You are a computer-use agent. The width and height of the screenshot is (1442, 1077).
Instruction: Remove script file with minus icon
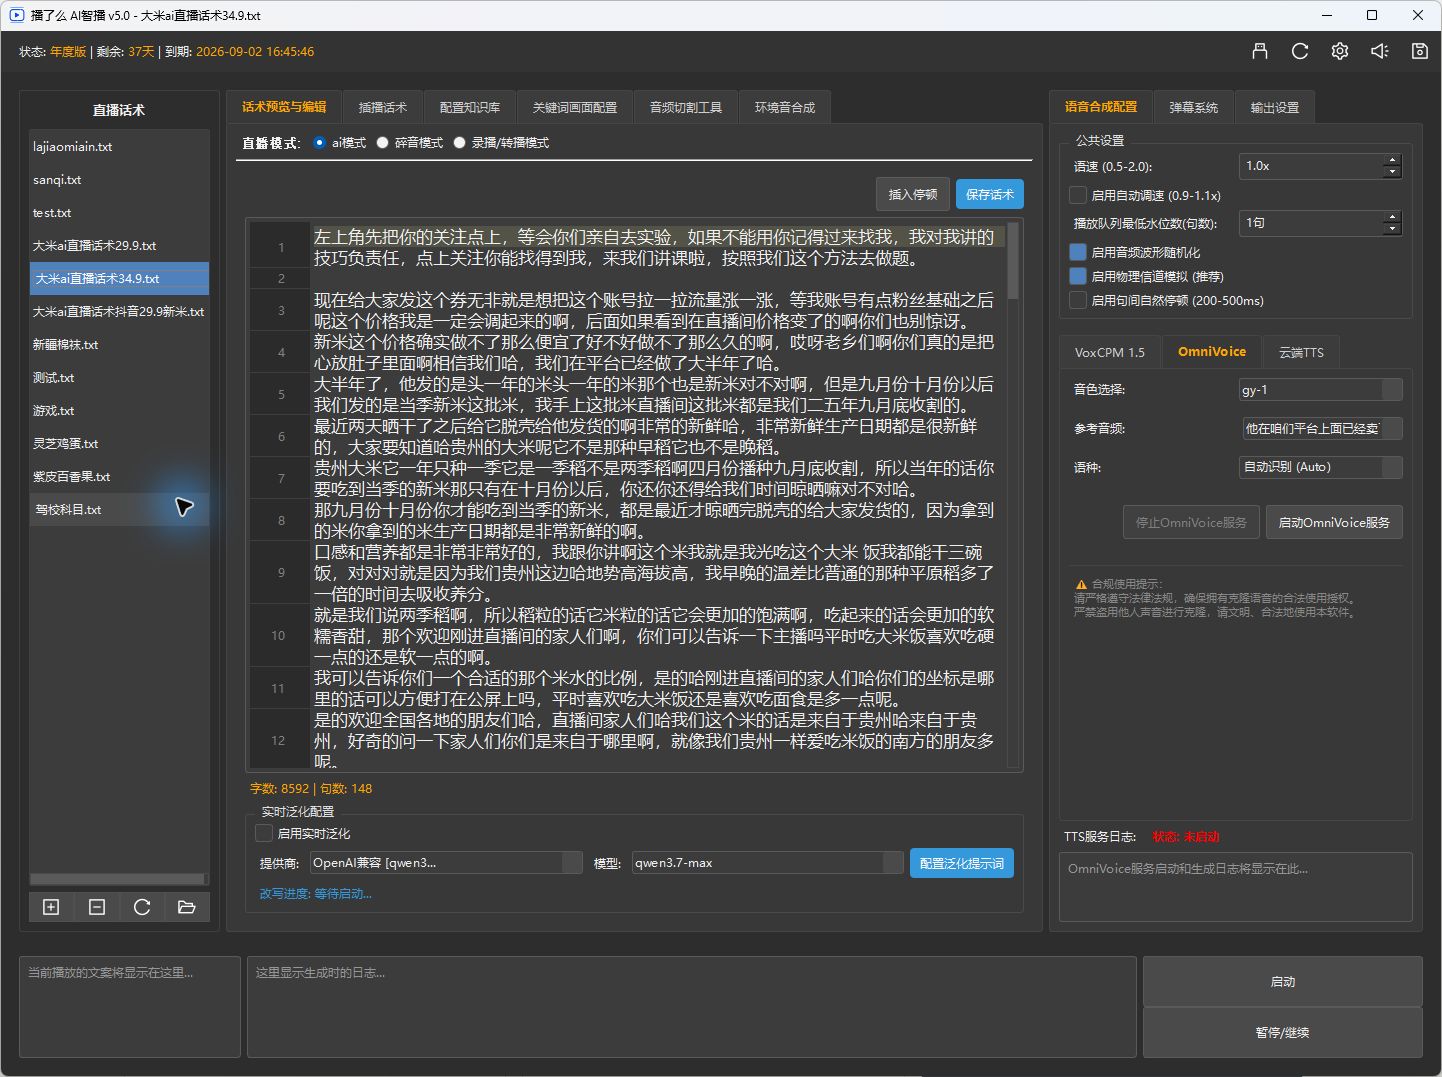click(97, 907)
